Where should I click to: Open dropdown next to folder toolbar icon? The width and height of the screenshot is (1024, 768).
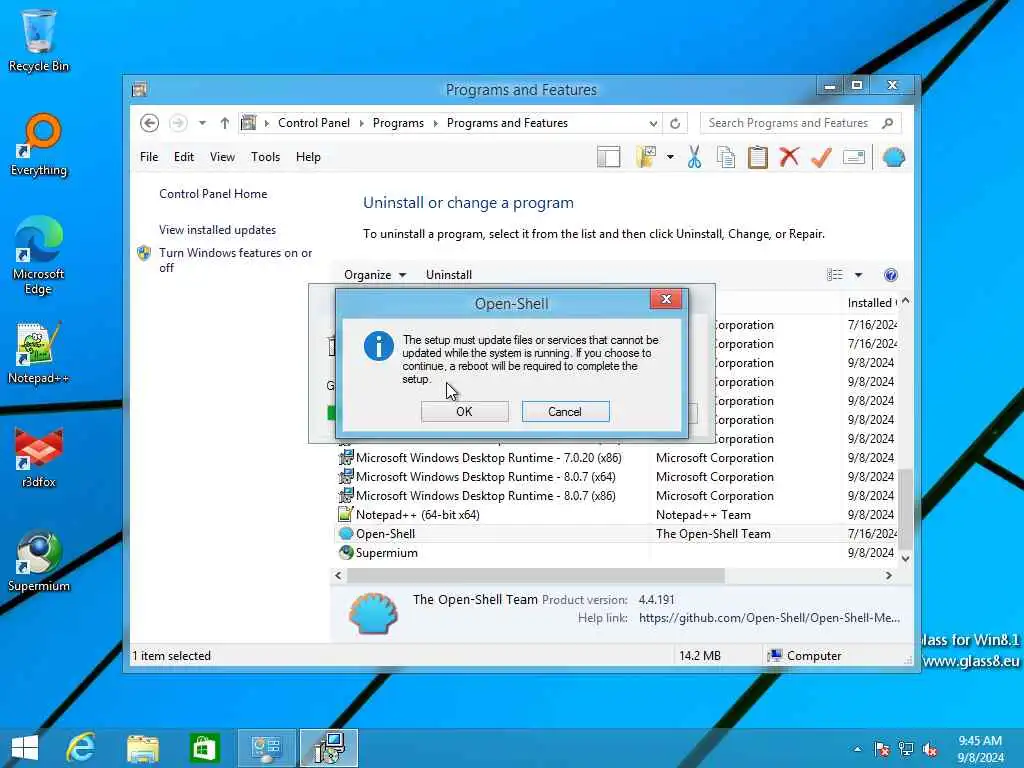point(670,157)
